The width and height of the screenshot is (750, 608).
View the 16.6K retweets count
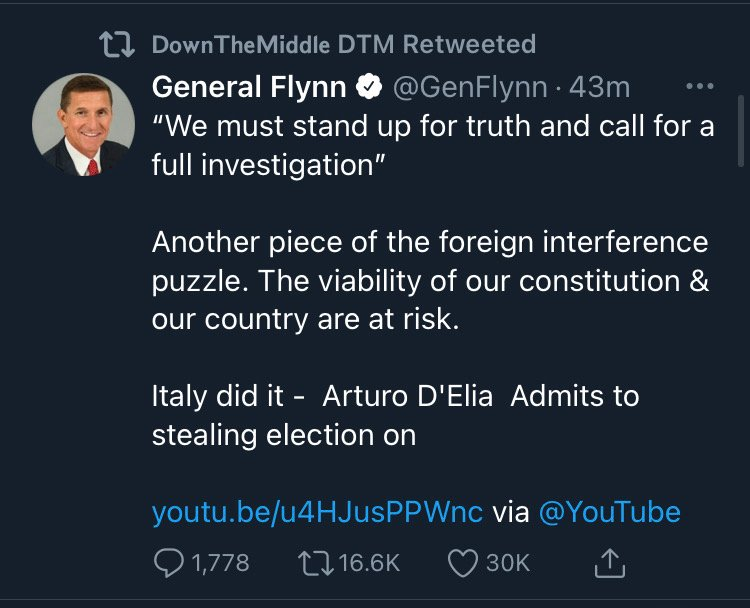[369, 564]
